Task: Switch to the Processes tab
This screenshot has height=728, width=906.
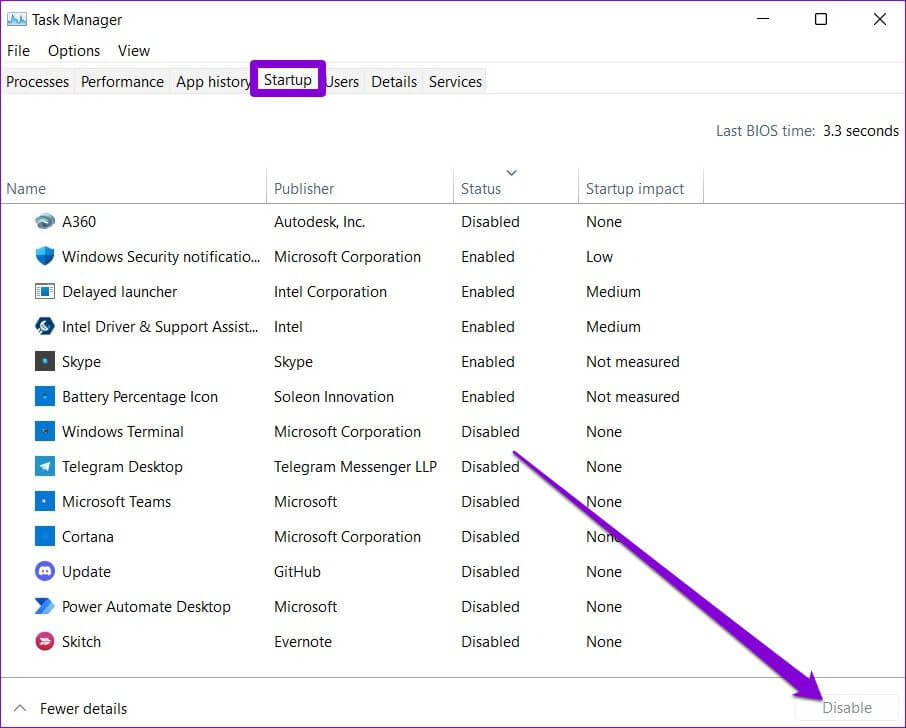Action: pos(38,81)
